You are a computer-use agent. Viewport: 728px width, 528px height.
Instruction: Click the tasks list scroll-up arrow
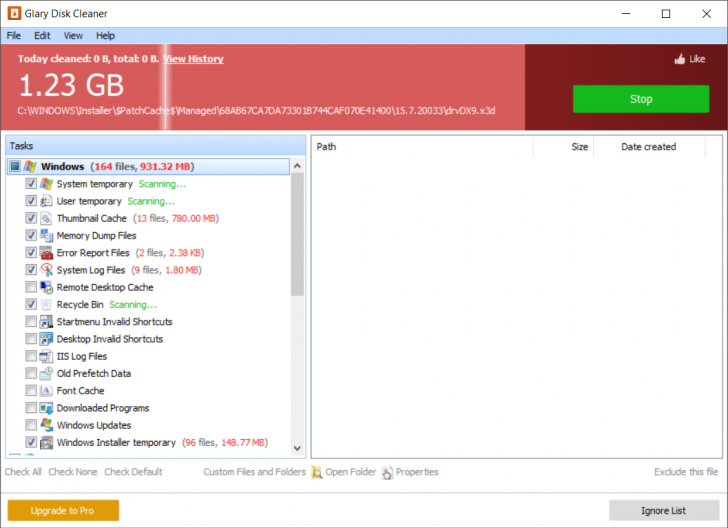tap(297, 166)
